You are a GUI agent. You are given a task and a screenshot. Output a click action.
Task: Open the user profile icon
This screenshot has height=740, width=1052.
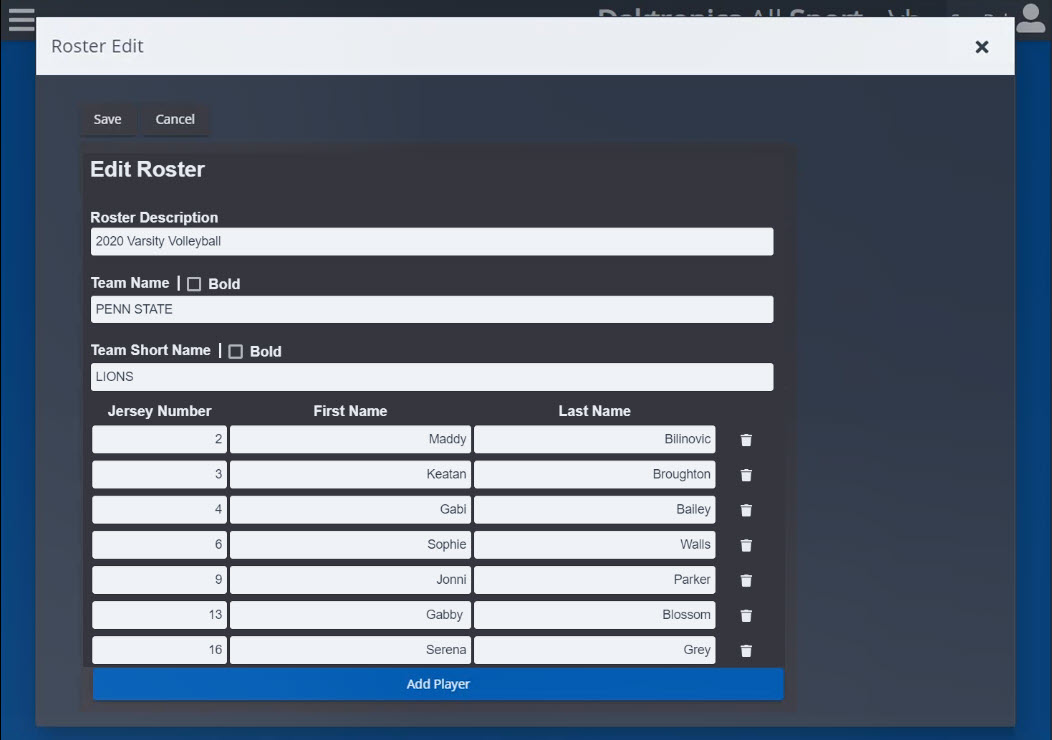[1029, 18]
